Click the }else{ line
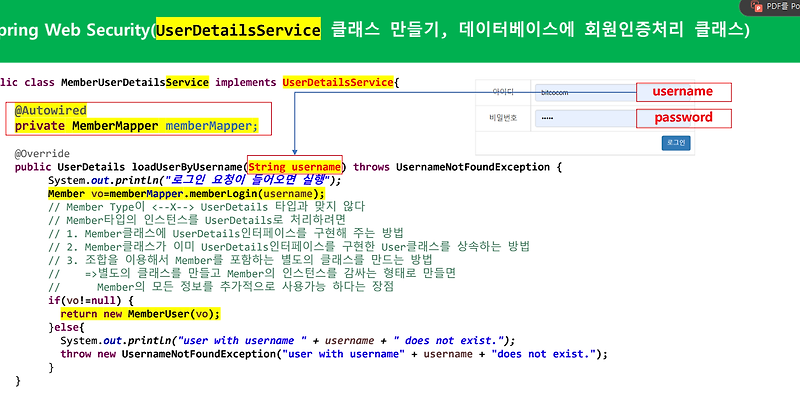Viewport: 800px width, 414px height. click(x=66, y=327)
